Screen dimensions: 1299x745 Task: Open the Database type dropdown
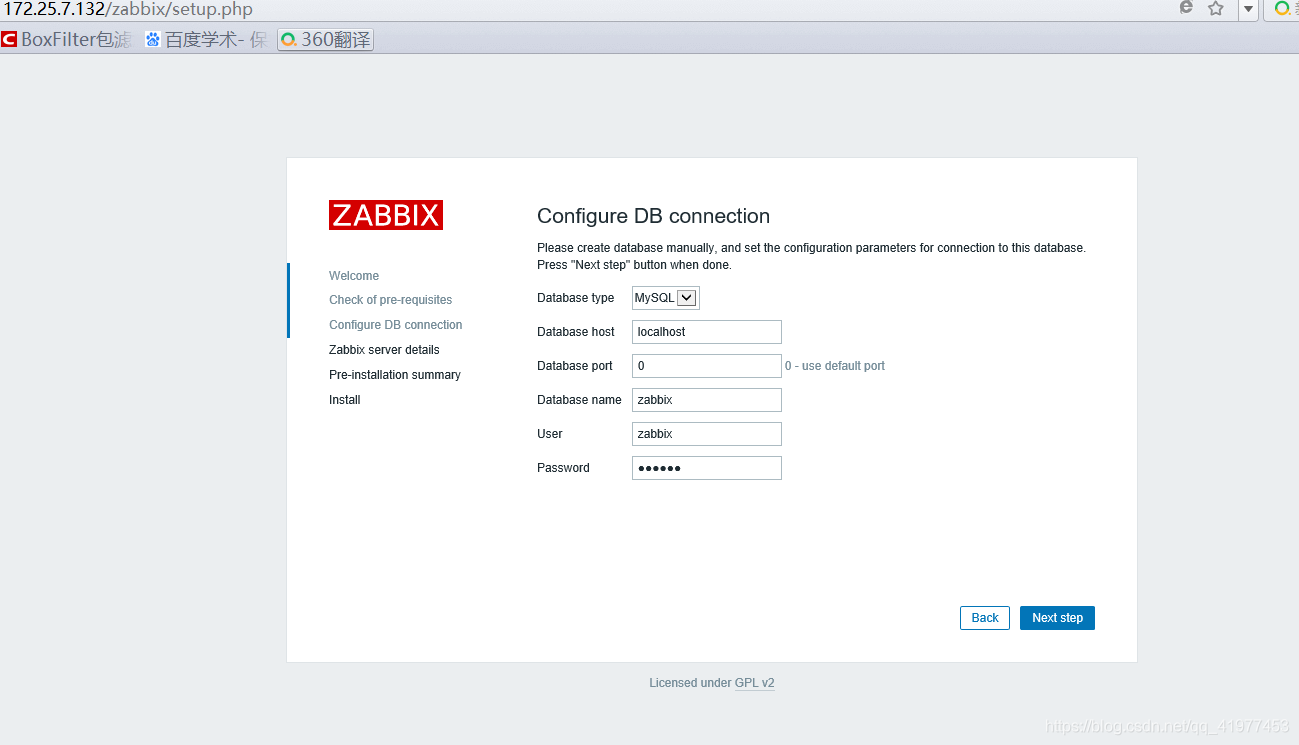[666, 298]
